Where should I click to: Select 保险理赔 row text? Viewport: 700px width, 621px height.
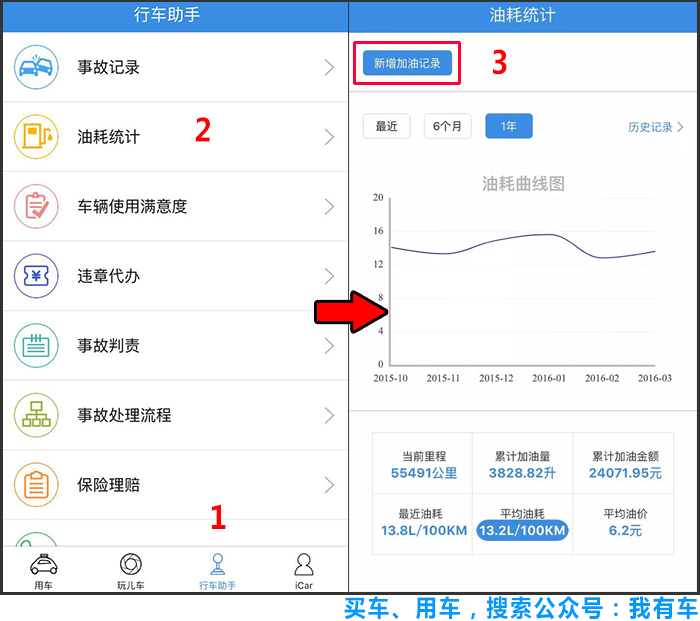[108, 485]
